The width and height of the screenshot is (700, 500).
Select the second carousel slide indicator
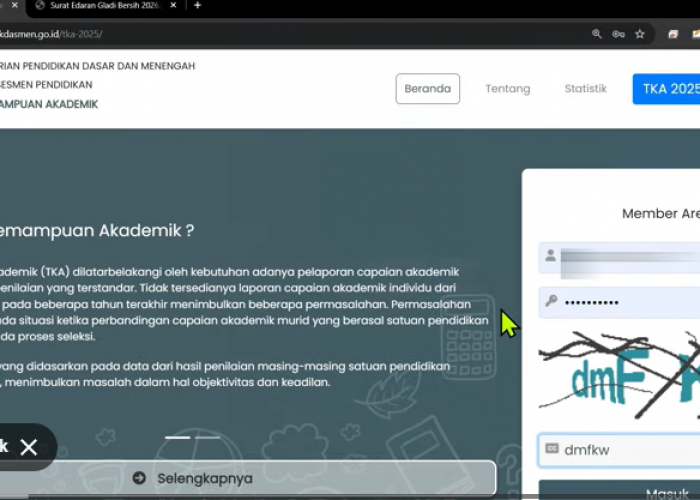tap(208, 438)
